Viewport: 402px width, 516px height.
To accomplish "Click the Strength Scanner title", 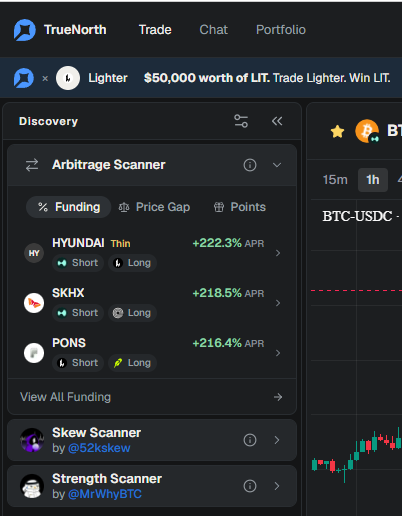I will 107,479.
